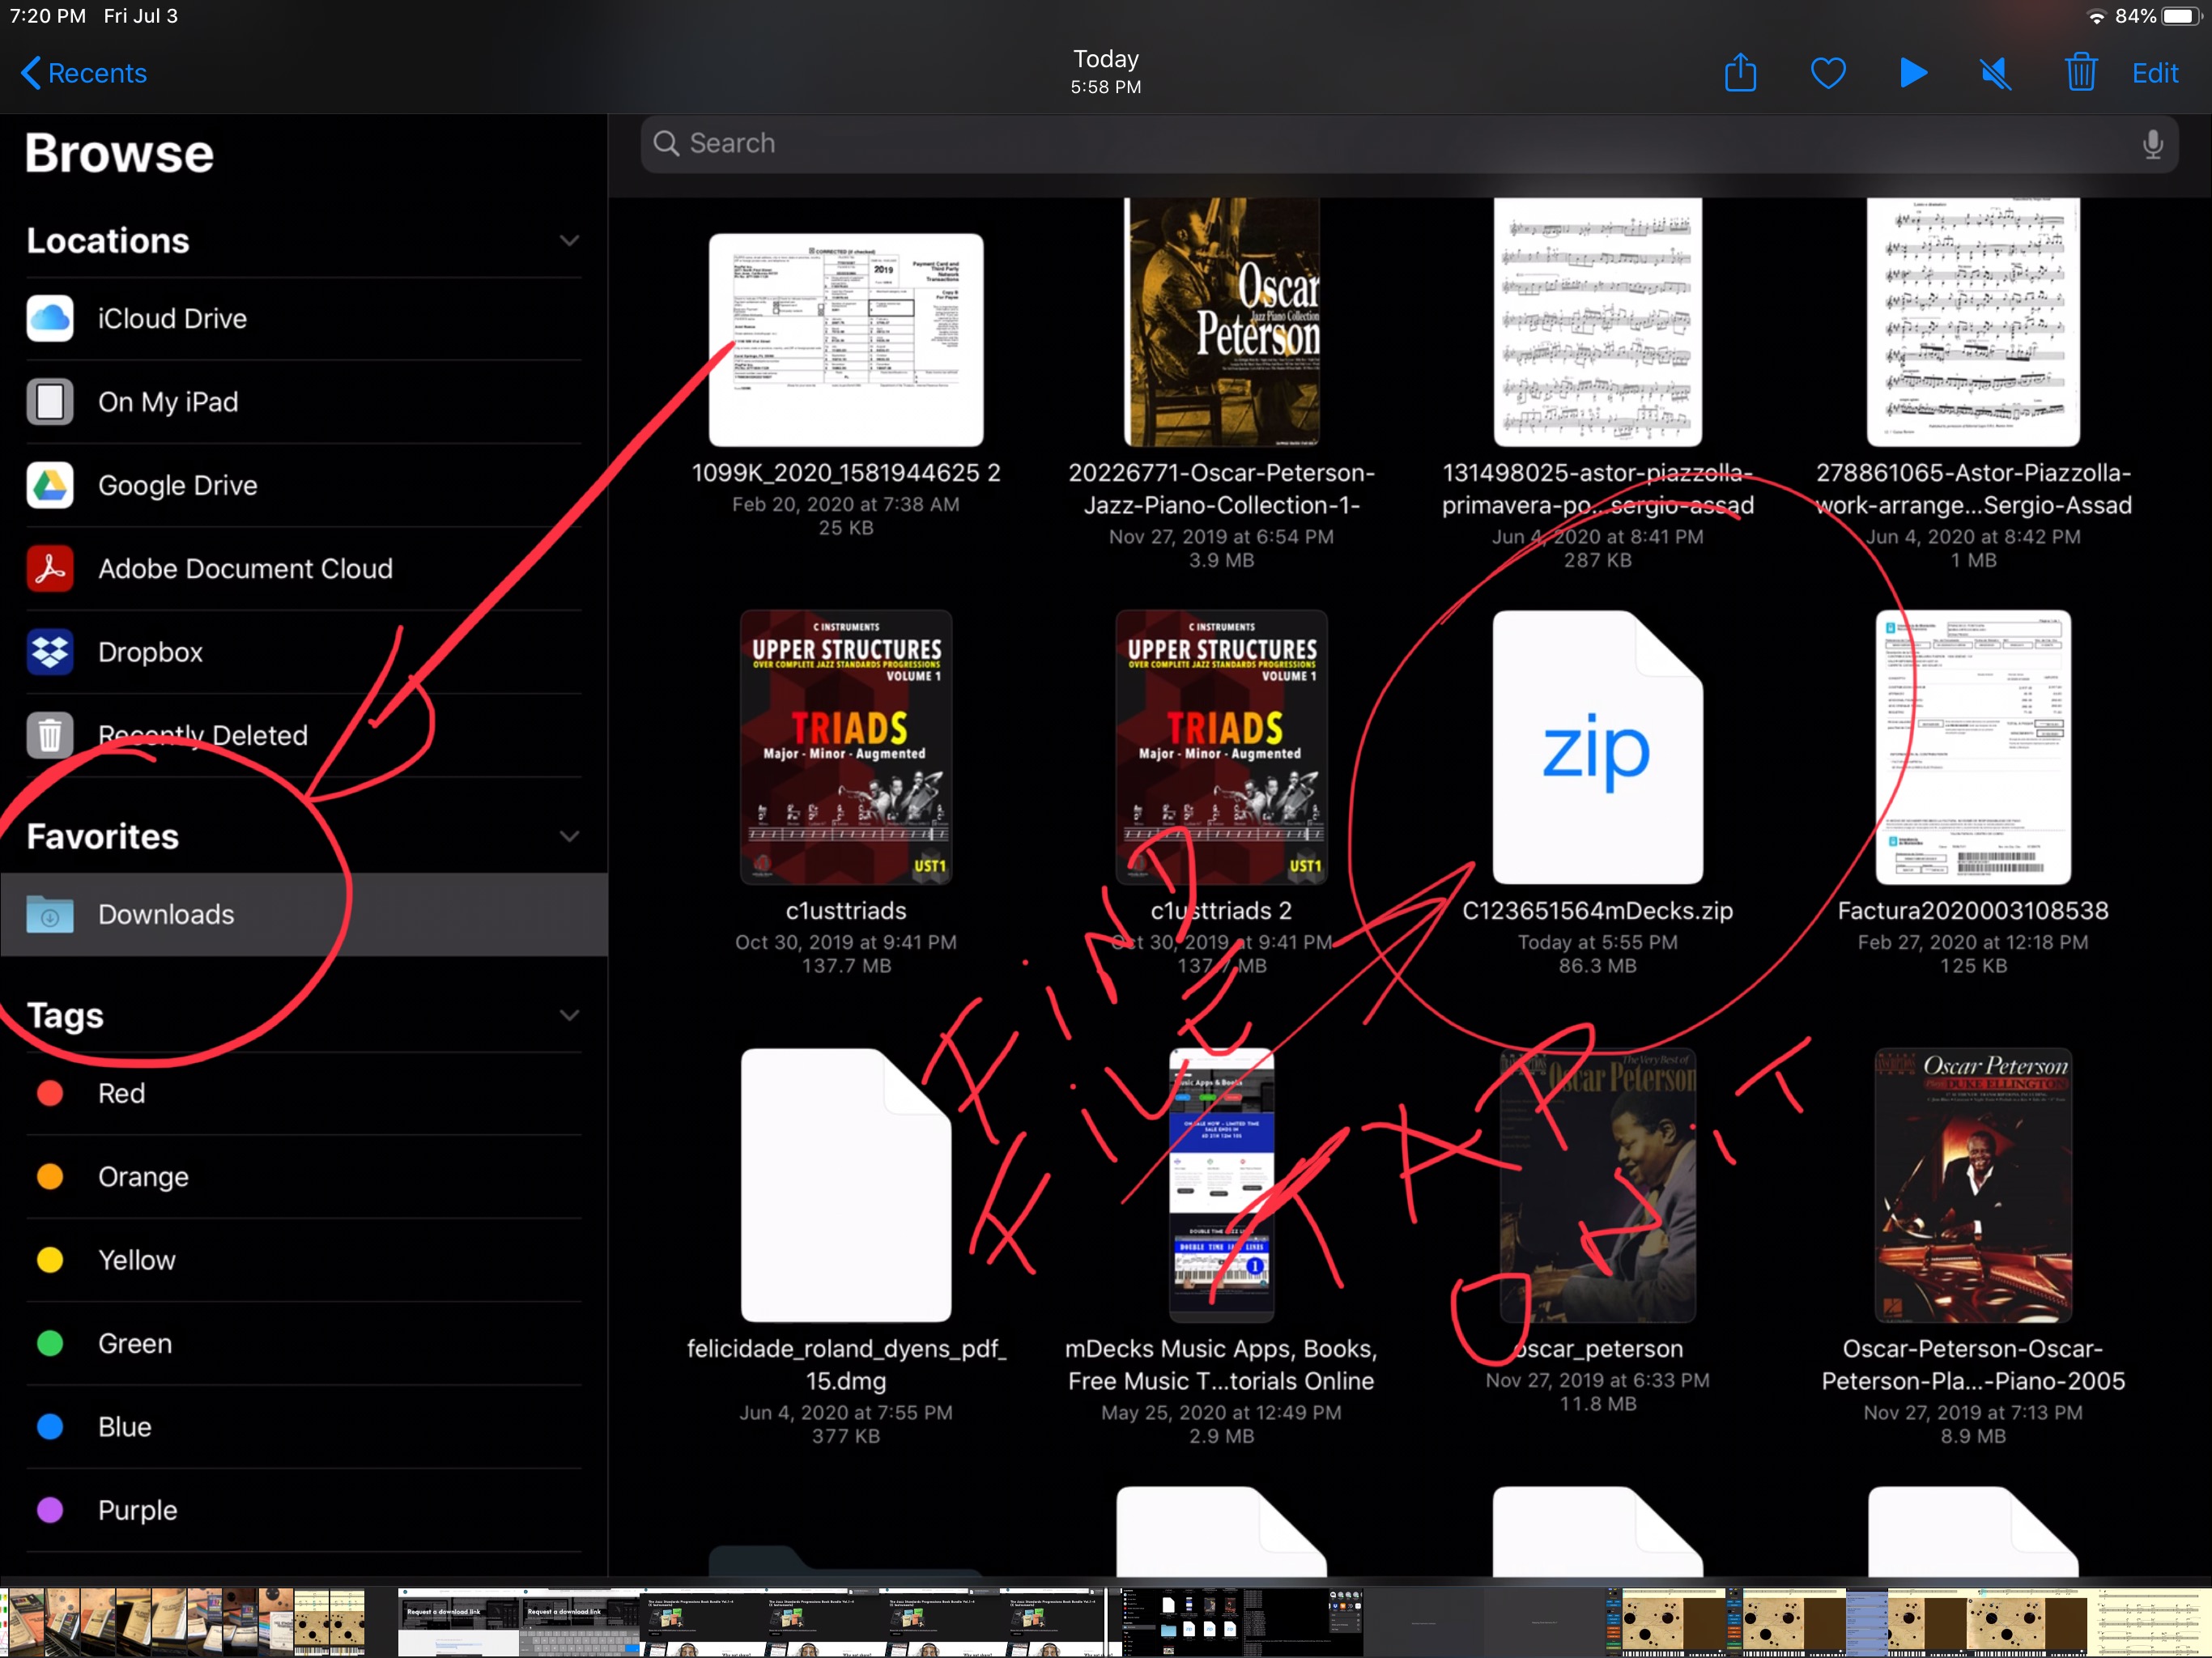Open On My iPad location
2212x1658 pixels.
point(303,402)
